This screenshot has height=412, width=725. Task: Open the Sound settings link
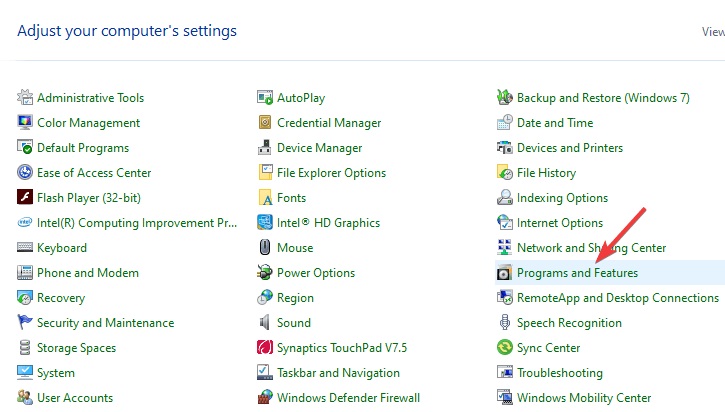coord(294,323)
